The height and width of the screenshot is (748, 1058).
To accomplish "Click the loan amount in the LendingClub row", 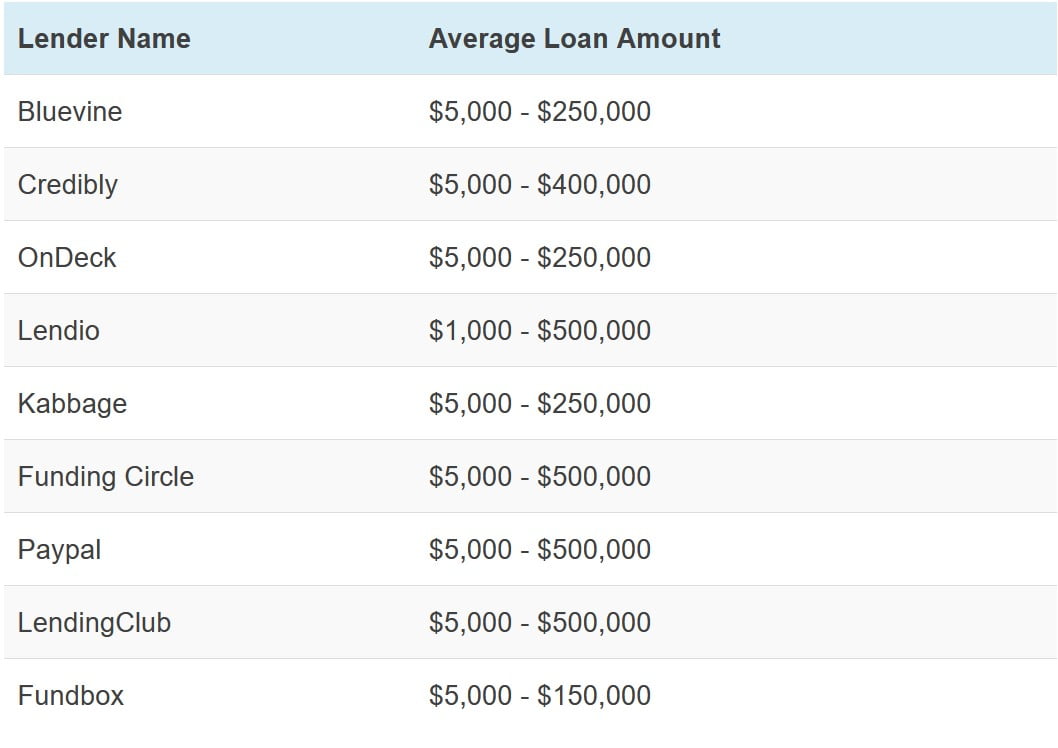I will [540, 623].
